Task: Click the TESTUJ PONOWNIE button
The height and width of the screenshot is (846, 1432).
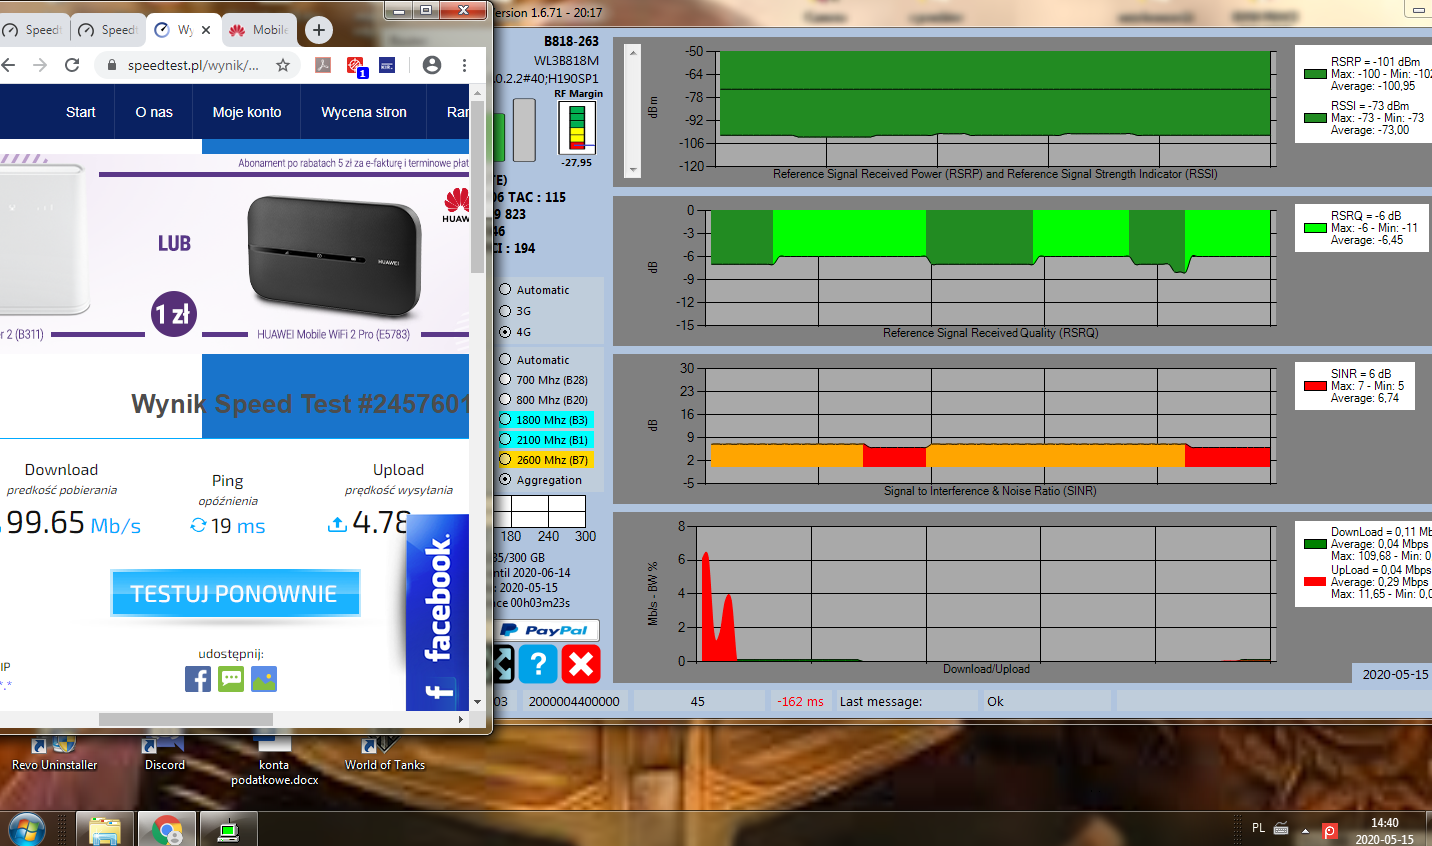Action: pos(235,593)
